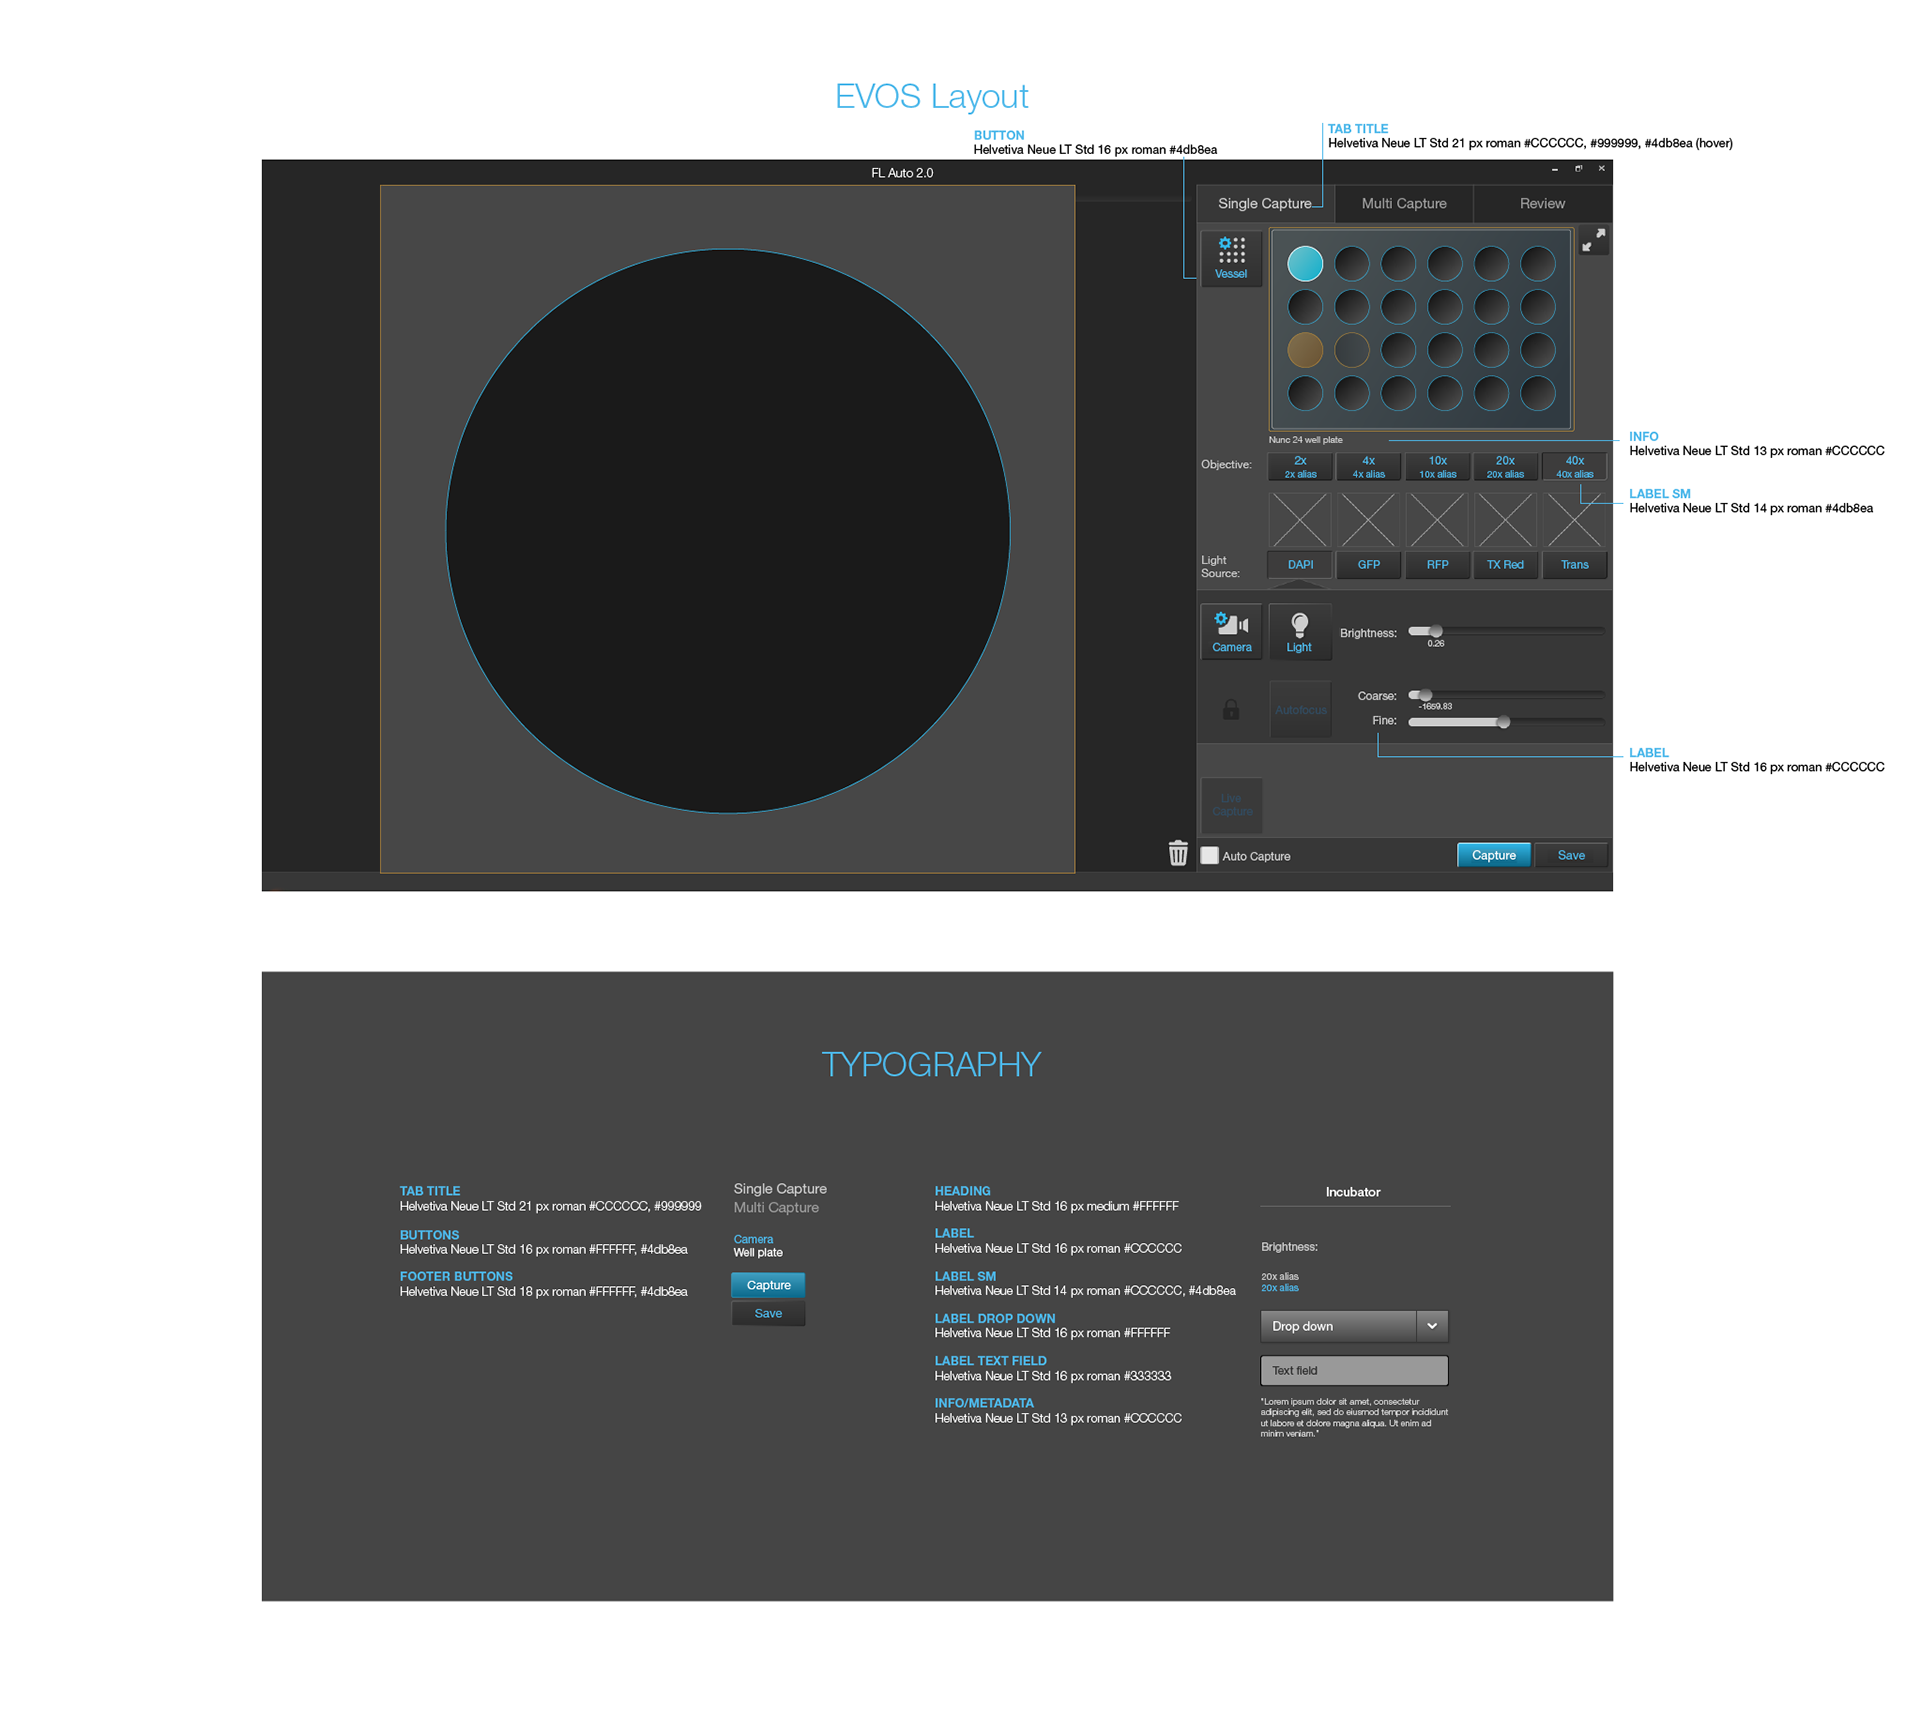
Task: Enable the Auto Capture checkbox
Action: pos(1209,855)
